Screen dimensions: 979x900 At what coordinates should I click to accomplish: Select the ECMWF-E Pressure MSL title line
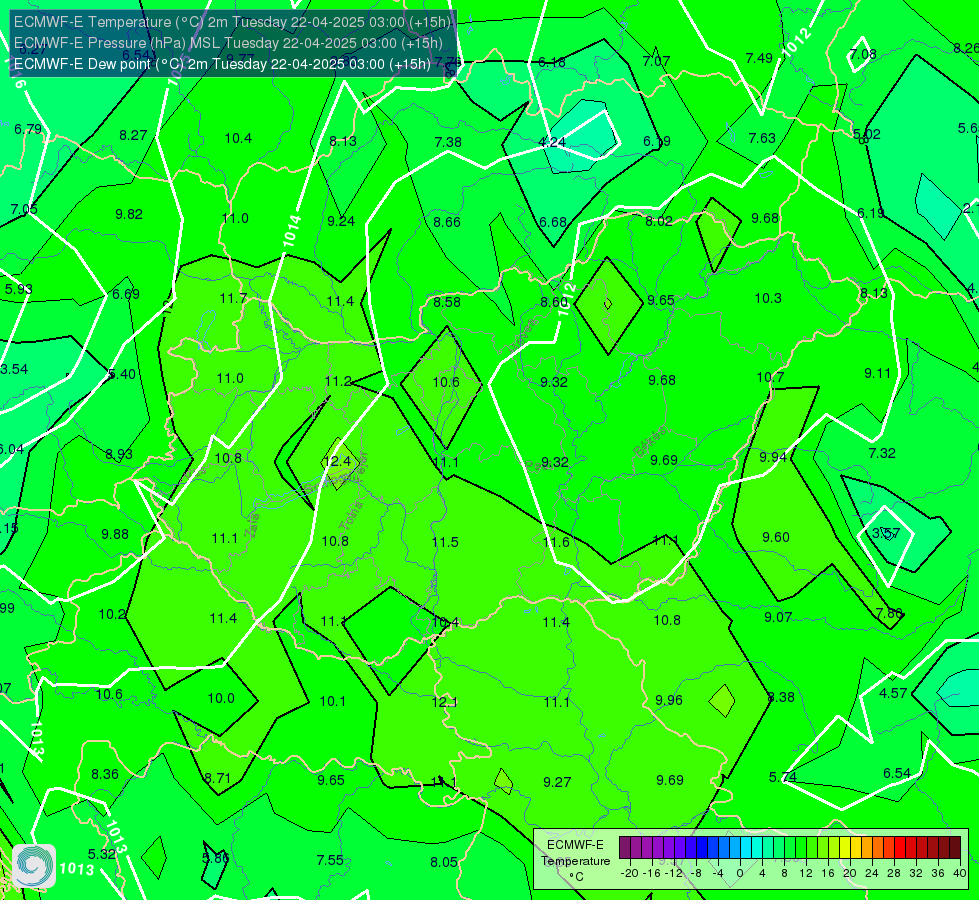coord(228,43)
